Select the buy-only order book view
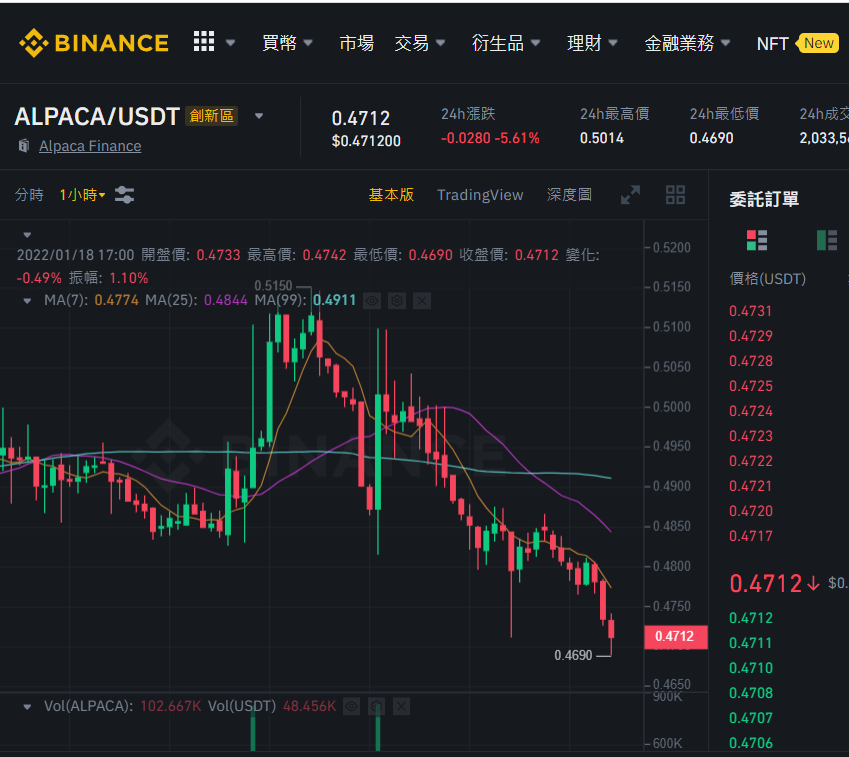 point(827,240)
